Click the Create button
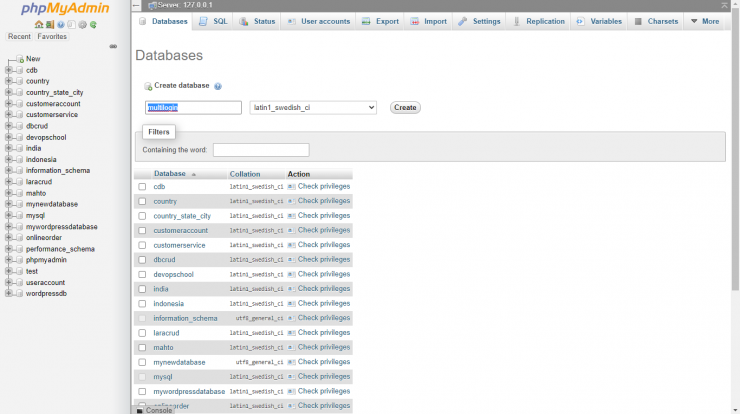Image resolution: width=740 pixels, height=414 pixels. click(405, 108)
